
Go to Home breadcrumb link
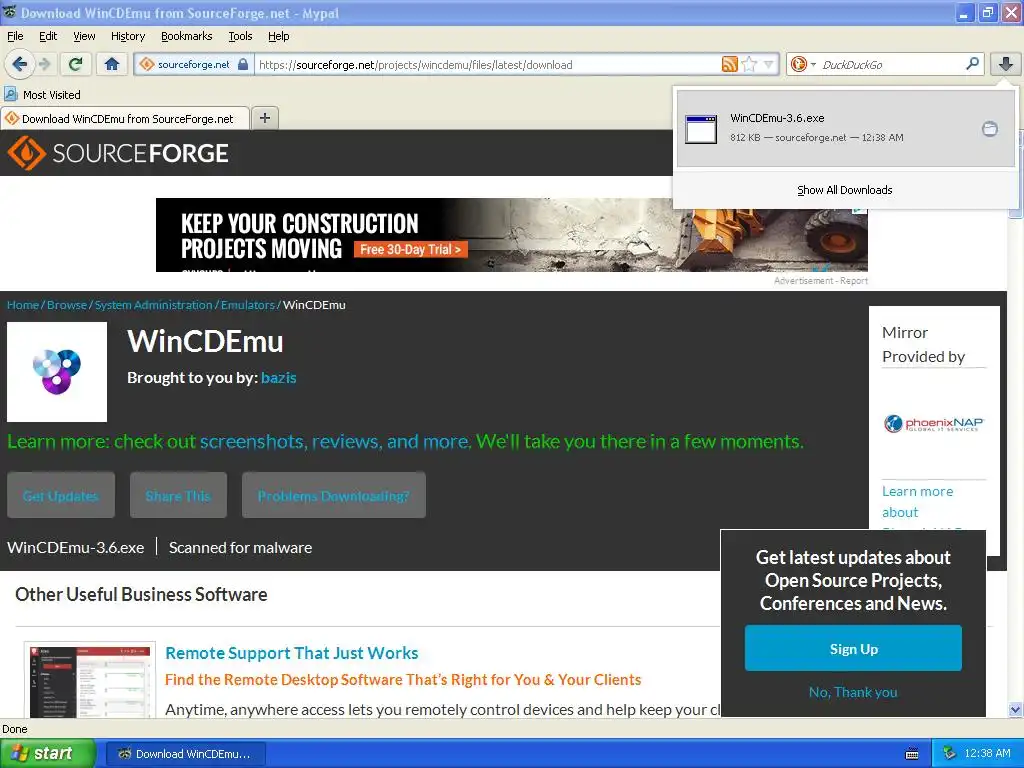[23, 305]
